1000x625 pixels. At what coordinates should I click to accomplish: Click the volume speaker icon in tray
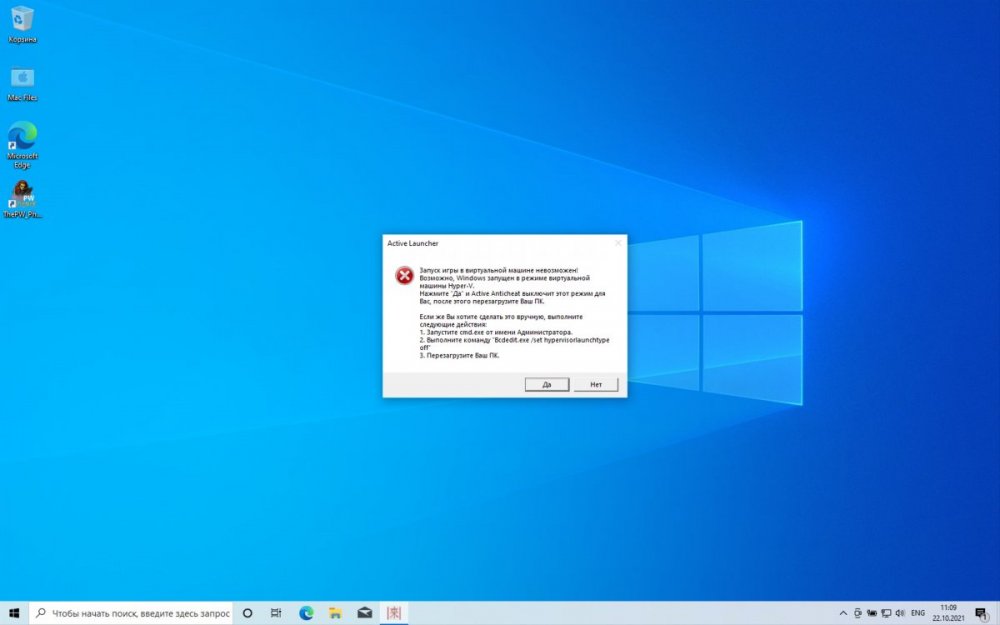[x=900, y=613]
